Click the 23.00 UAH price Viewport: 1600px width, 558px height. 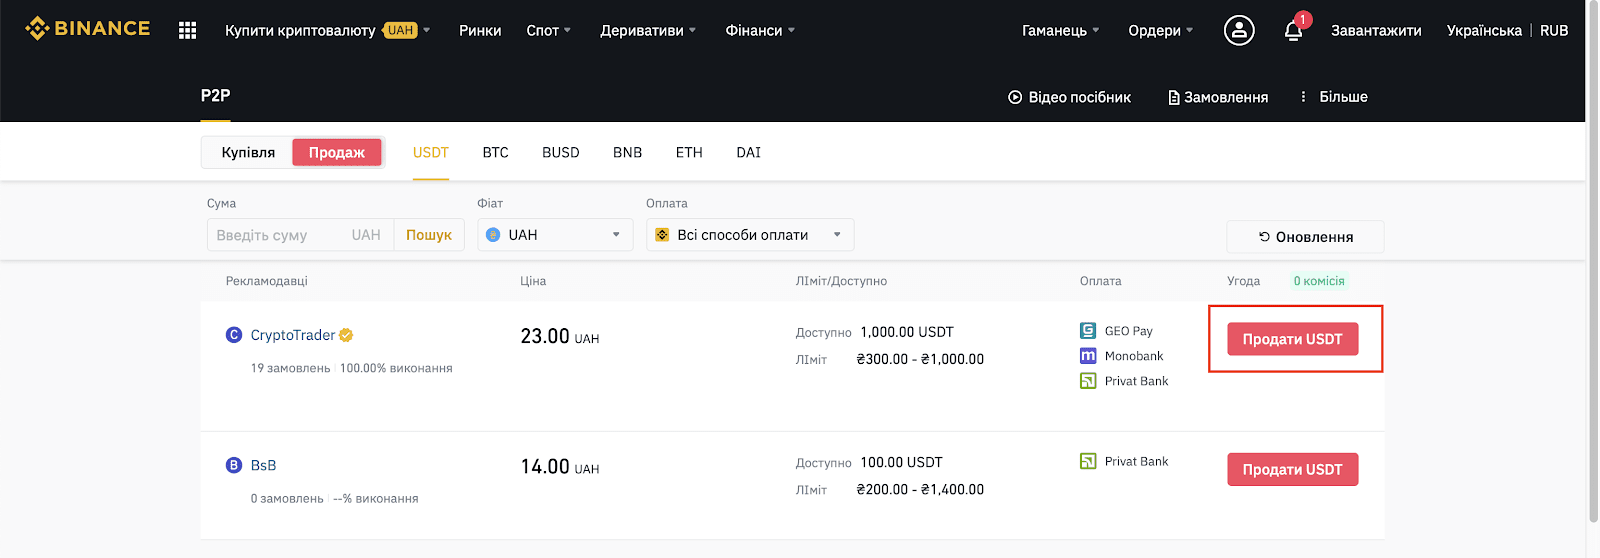[x=560, y=337]
